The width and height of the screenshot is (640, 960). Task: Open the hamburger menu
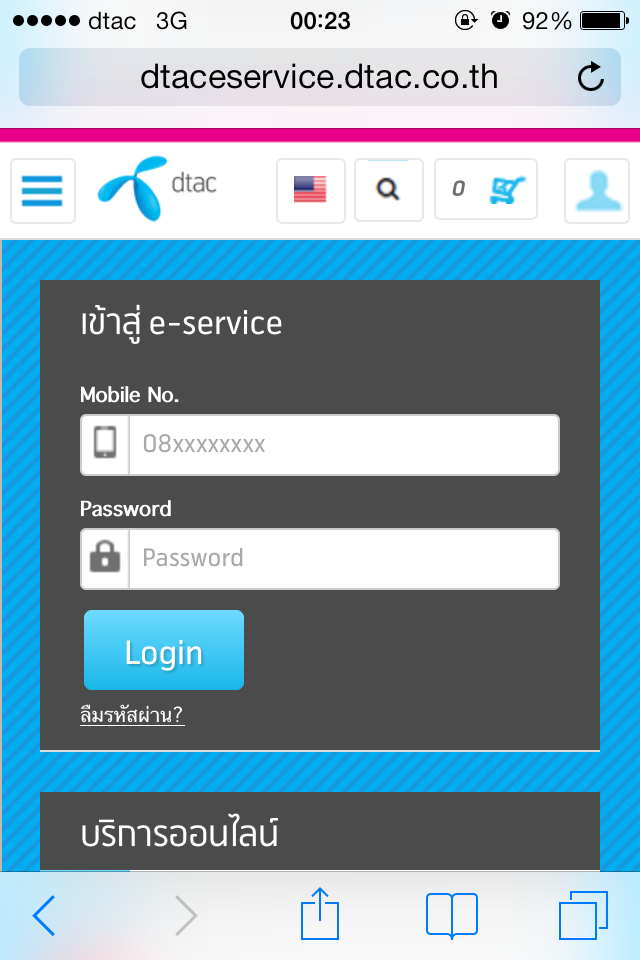(43, 191)
